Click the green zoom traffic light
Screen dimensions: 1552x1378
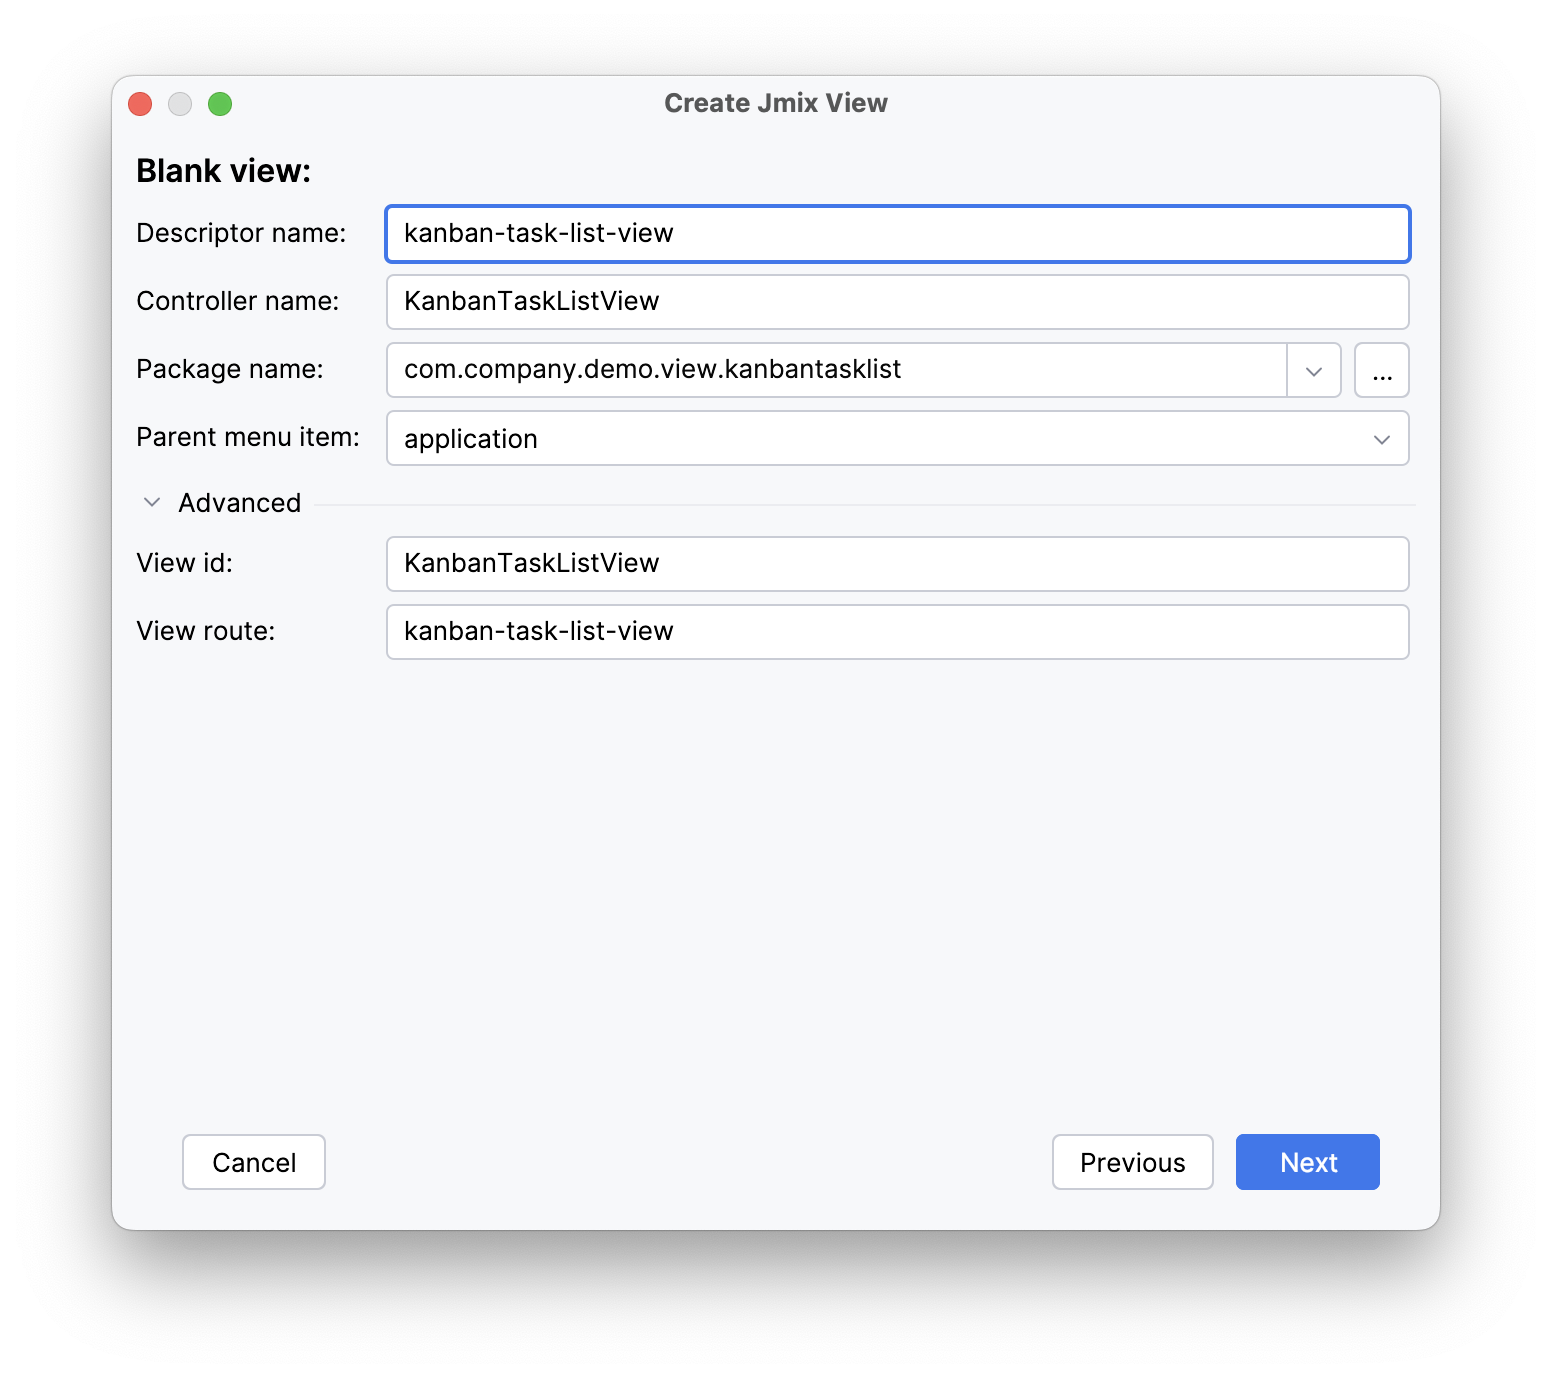click(221, 103)
